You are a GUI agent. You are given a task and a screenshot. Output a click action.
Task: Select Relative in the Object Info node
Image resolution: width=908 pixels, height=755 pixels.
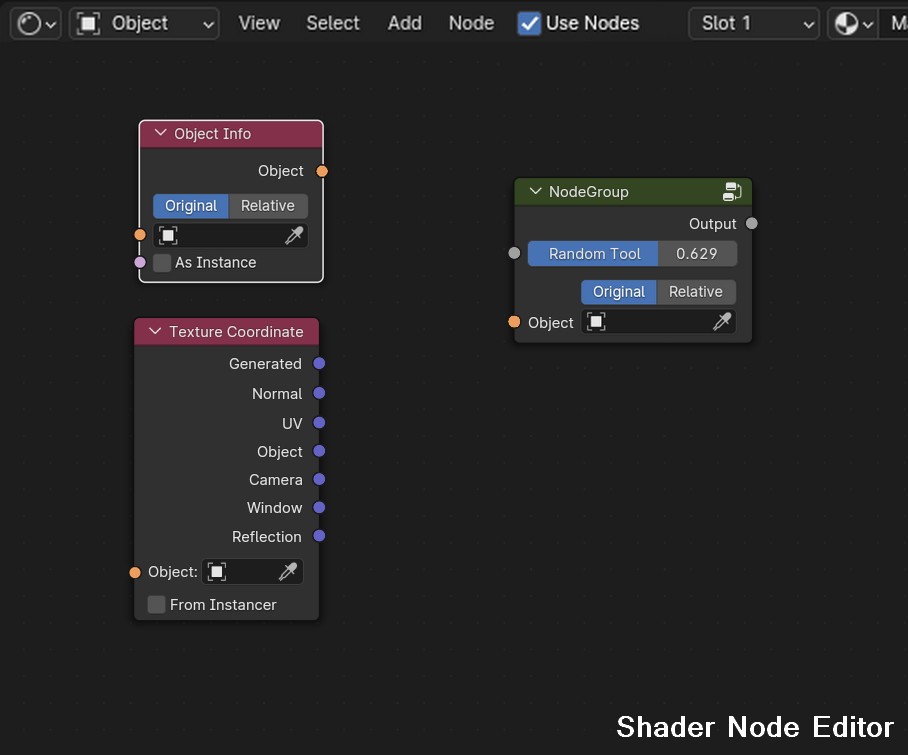click(268, 206)
